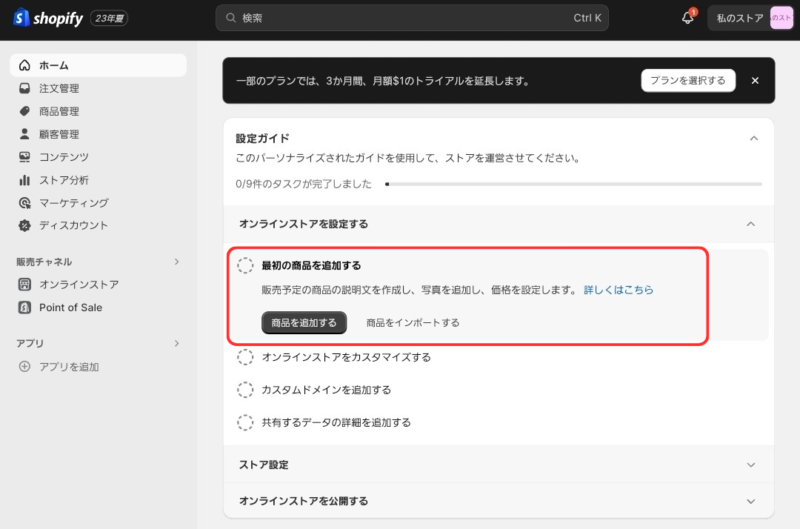The height and width of the screenshot is (529, 800).
Task: Click the コンテンツ icon
Action: (x=24, y=157)
